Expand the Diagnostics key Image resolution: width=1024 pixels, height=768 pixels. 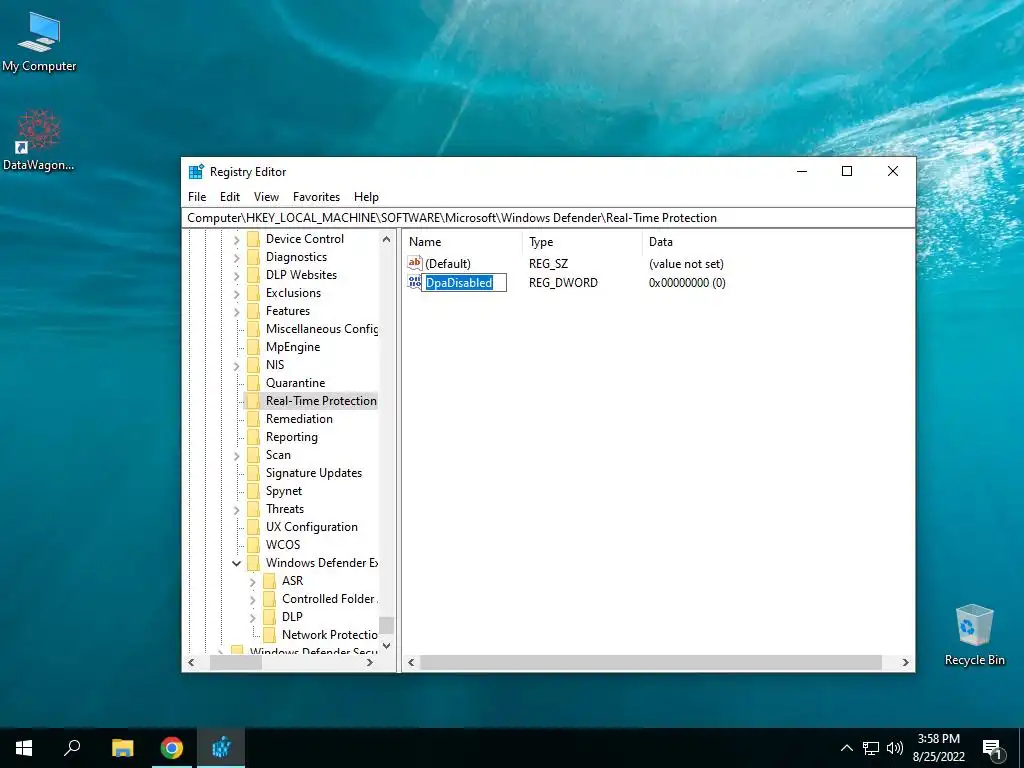pos(236,257)
